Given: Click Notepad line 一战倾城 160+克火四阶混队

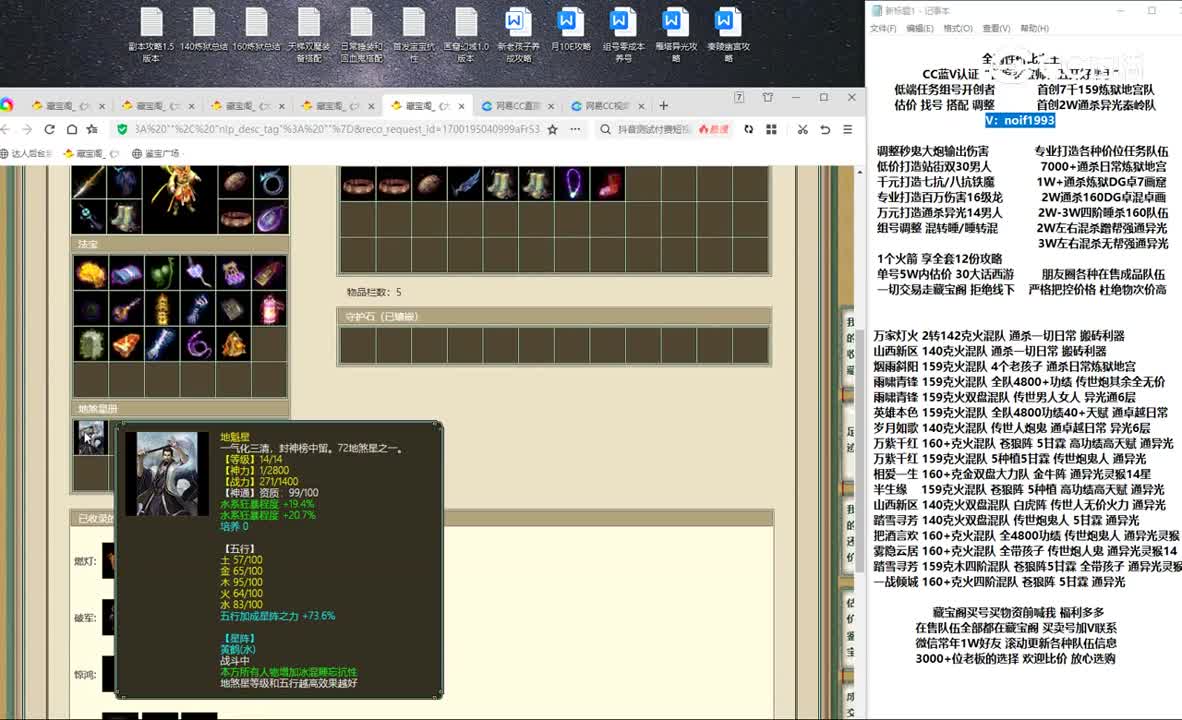Looking at the screenshot, I should pyautogui.click(x=999, y=582).
